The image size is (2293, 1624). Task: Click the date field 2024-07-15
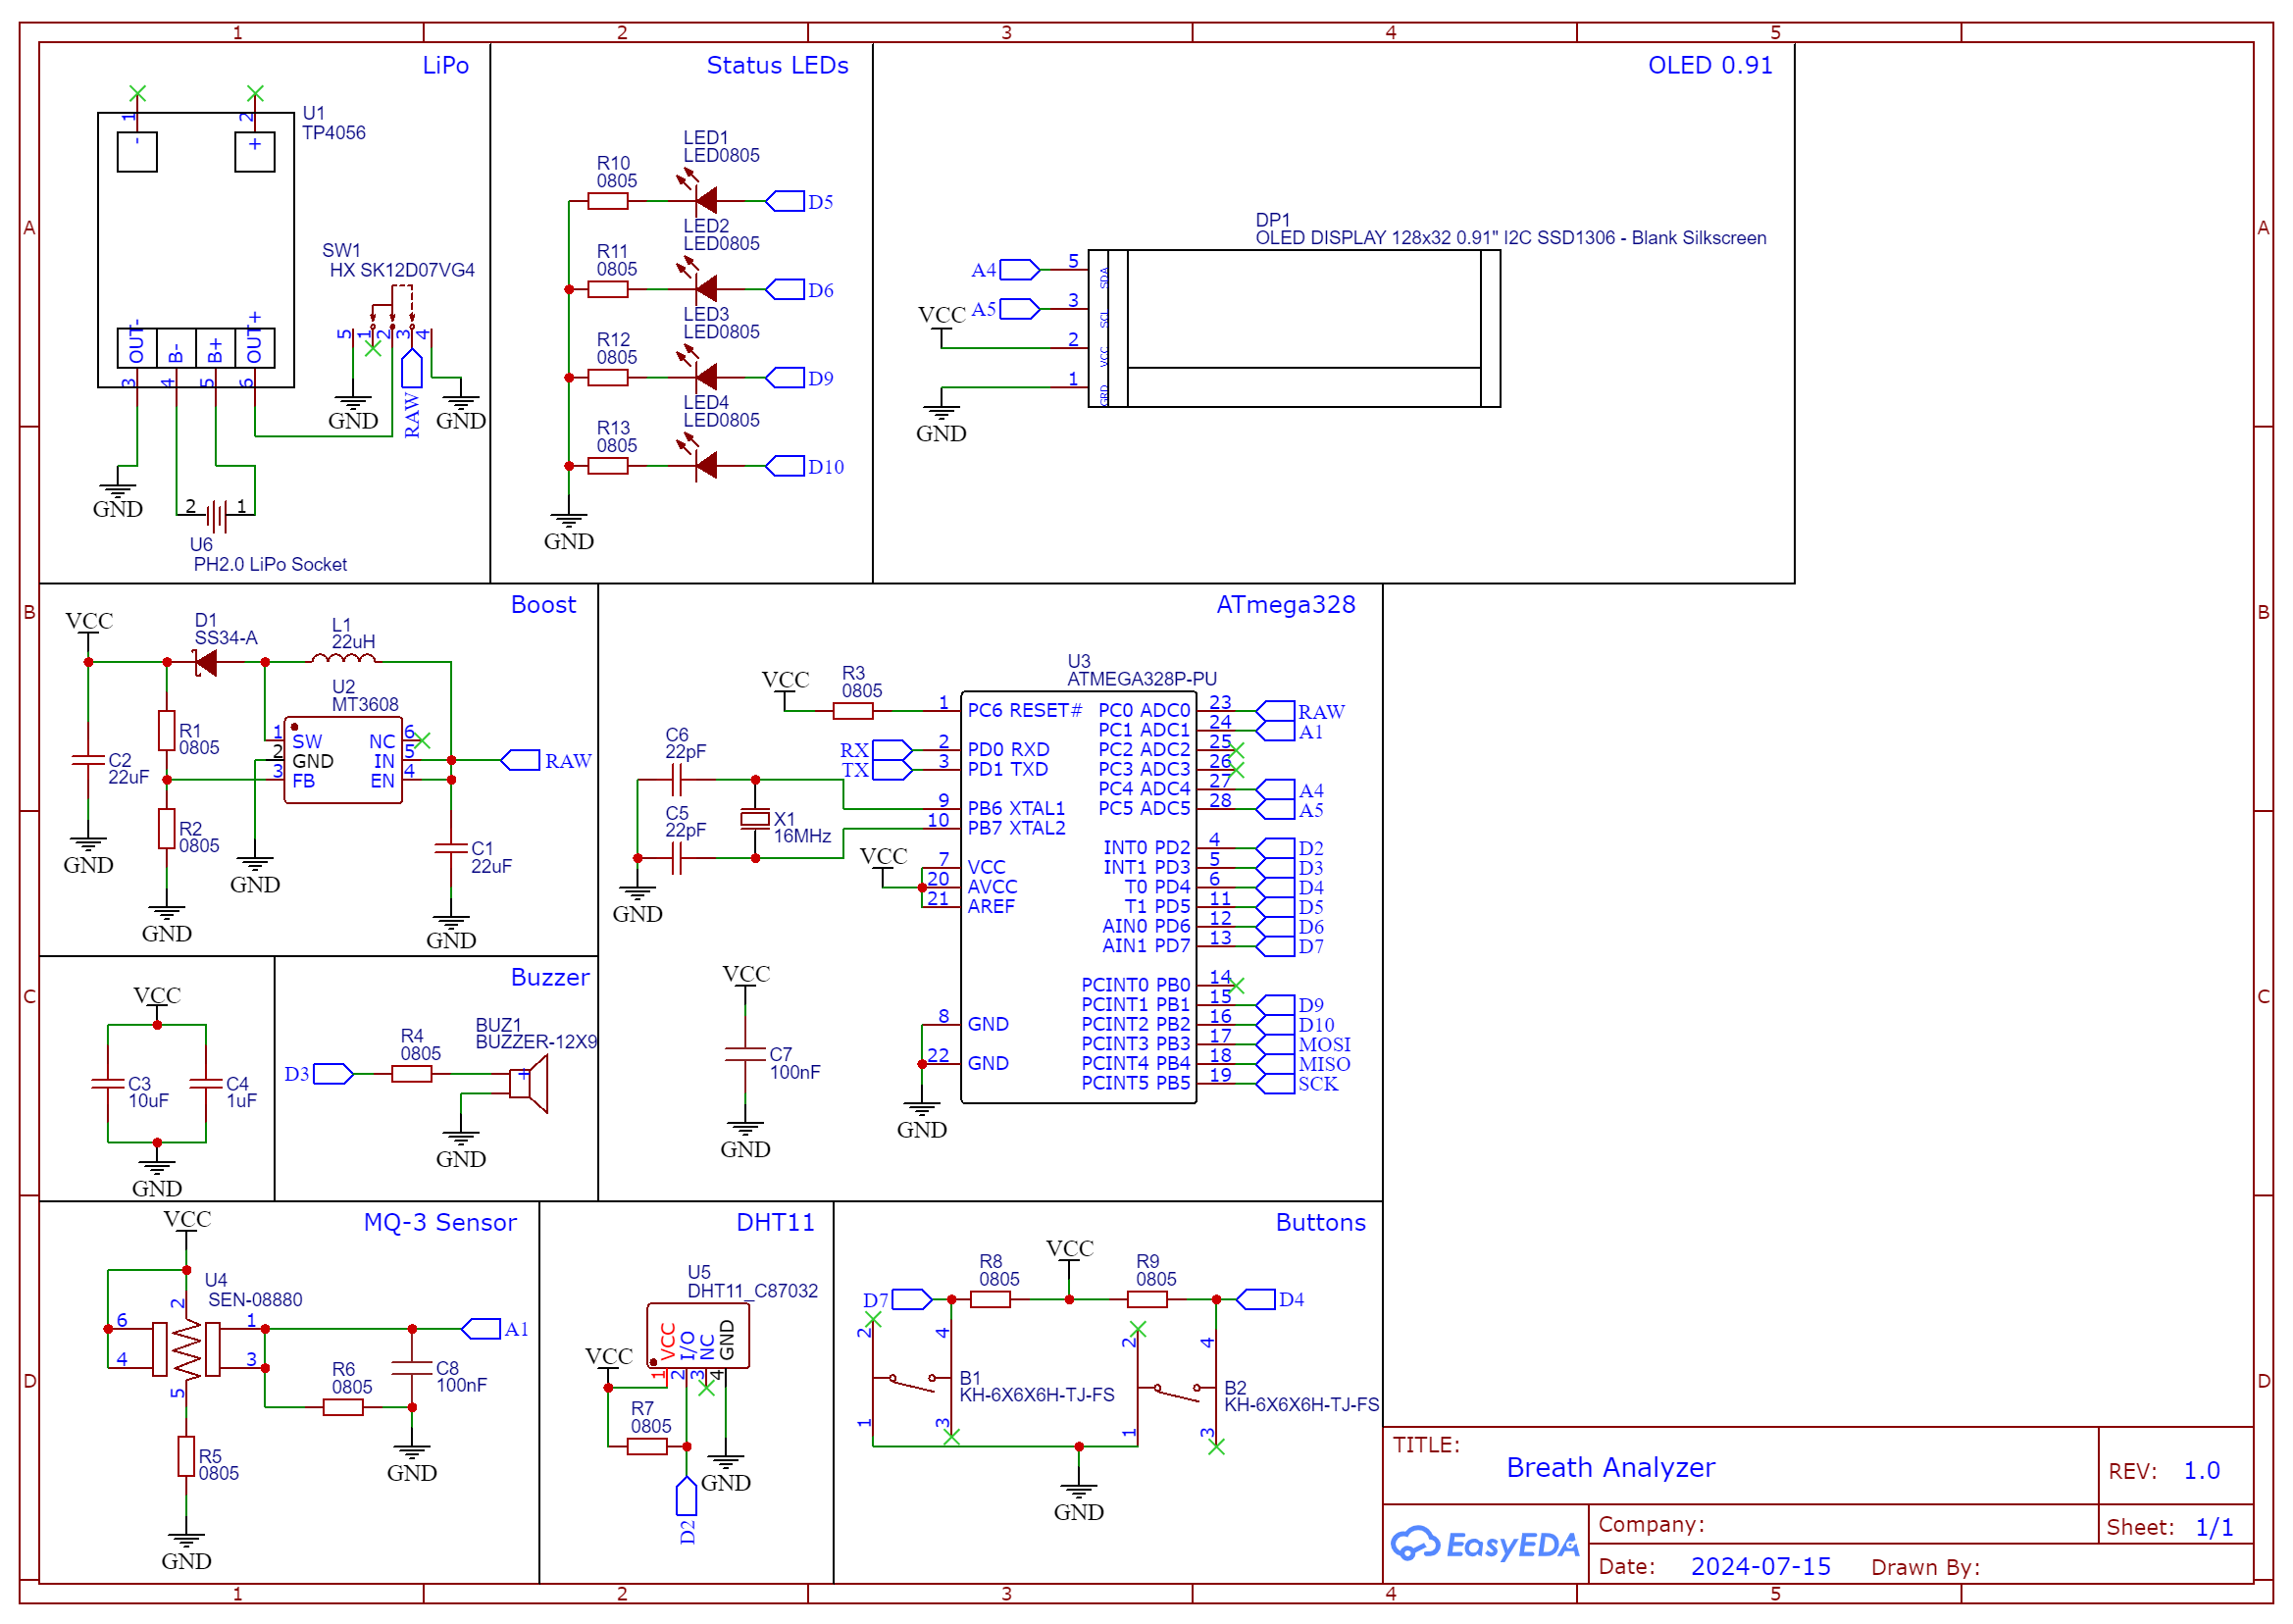[x=1759, y=1566]
